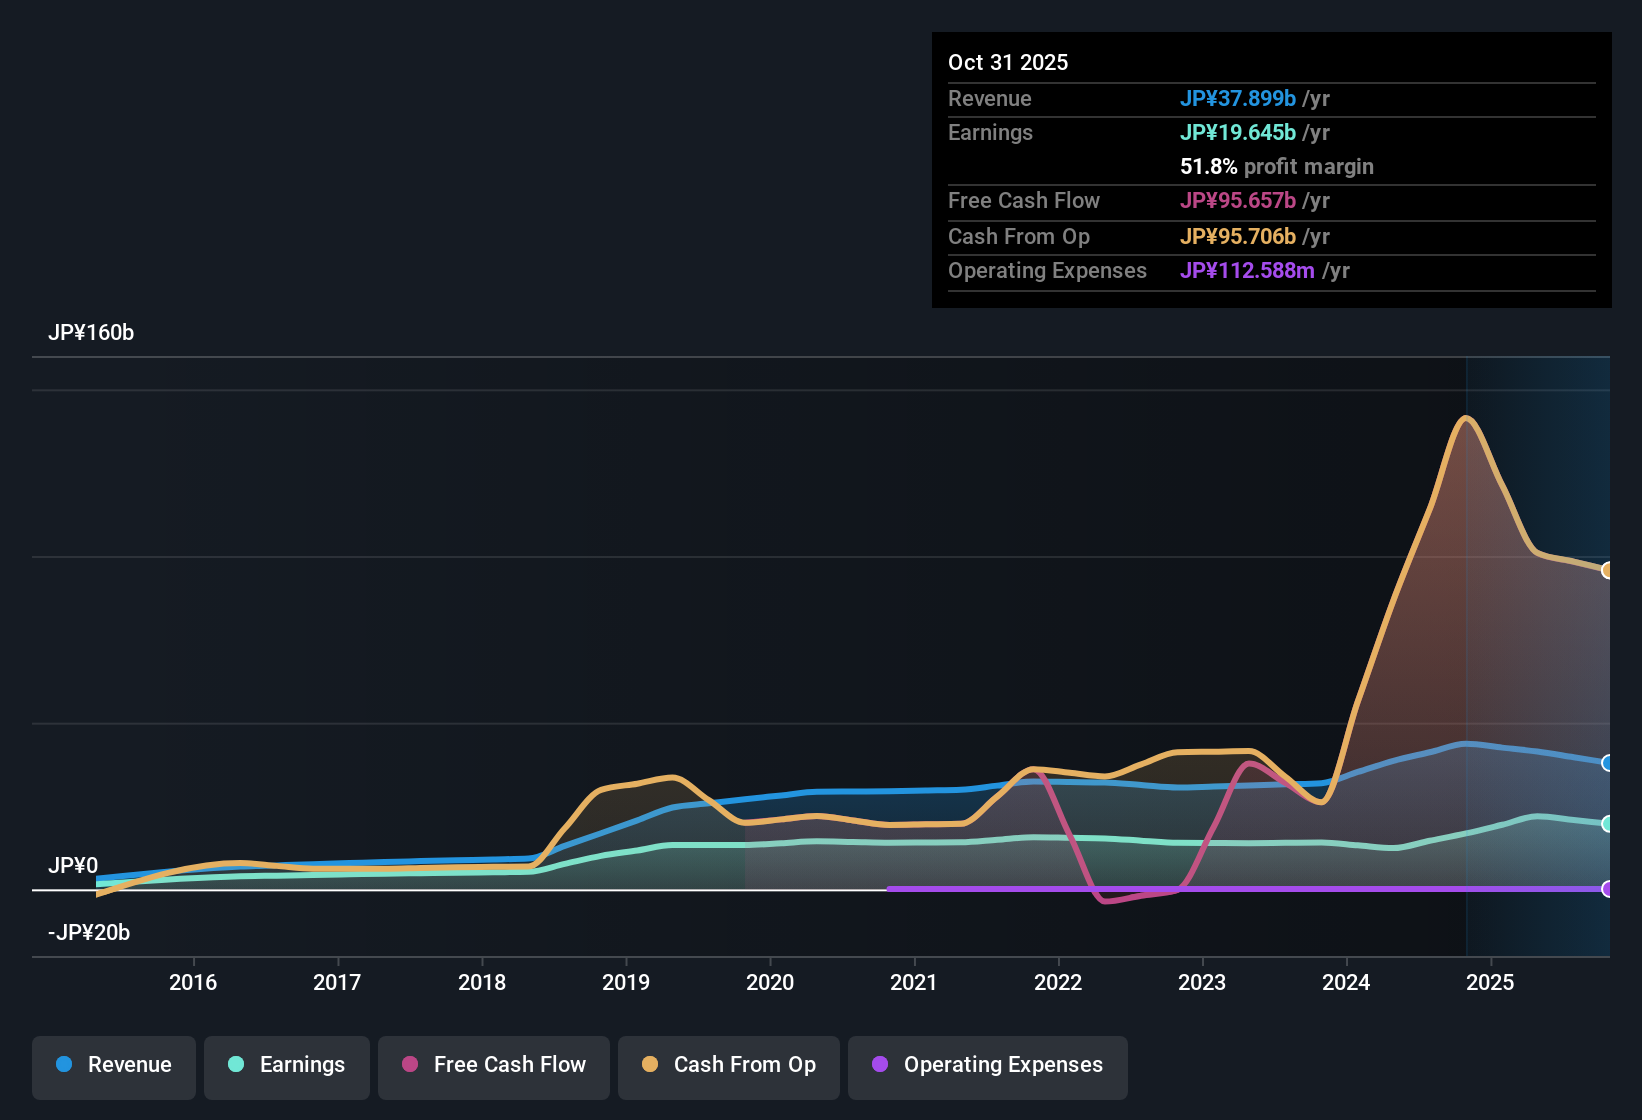Screen dimensions: 1642x1120
Task: Toggle the Operating Expenses legend entry off
Action: click(987, 1065)
